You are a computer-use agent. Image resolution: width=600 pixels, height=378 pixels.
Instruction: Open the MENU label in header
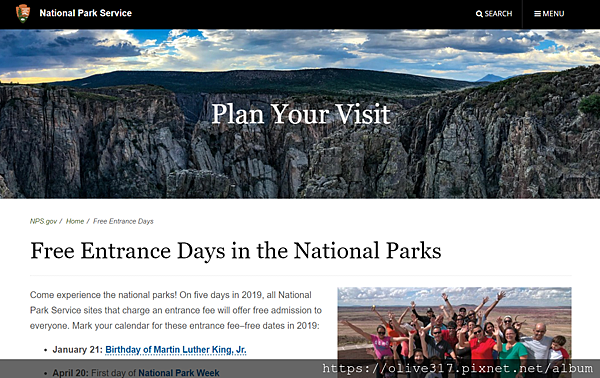click(x=553, y=14)
